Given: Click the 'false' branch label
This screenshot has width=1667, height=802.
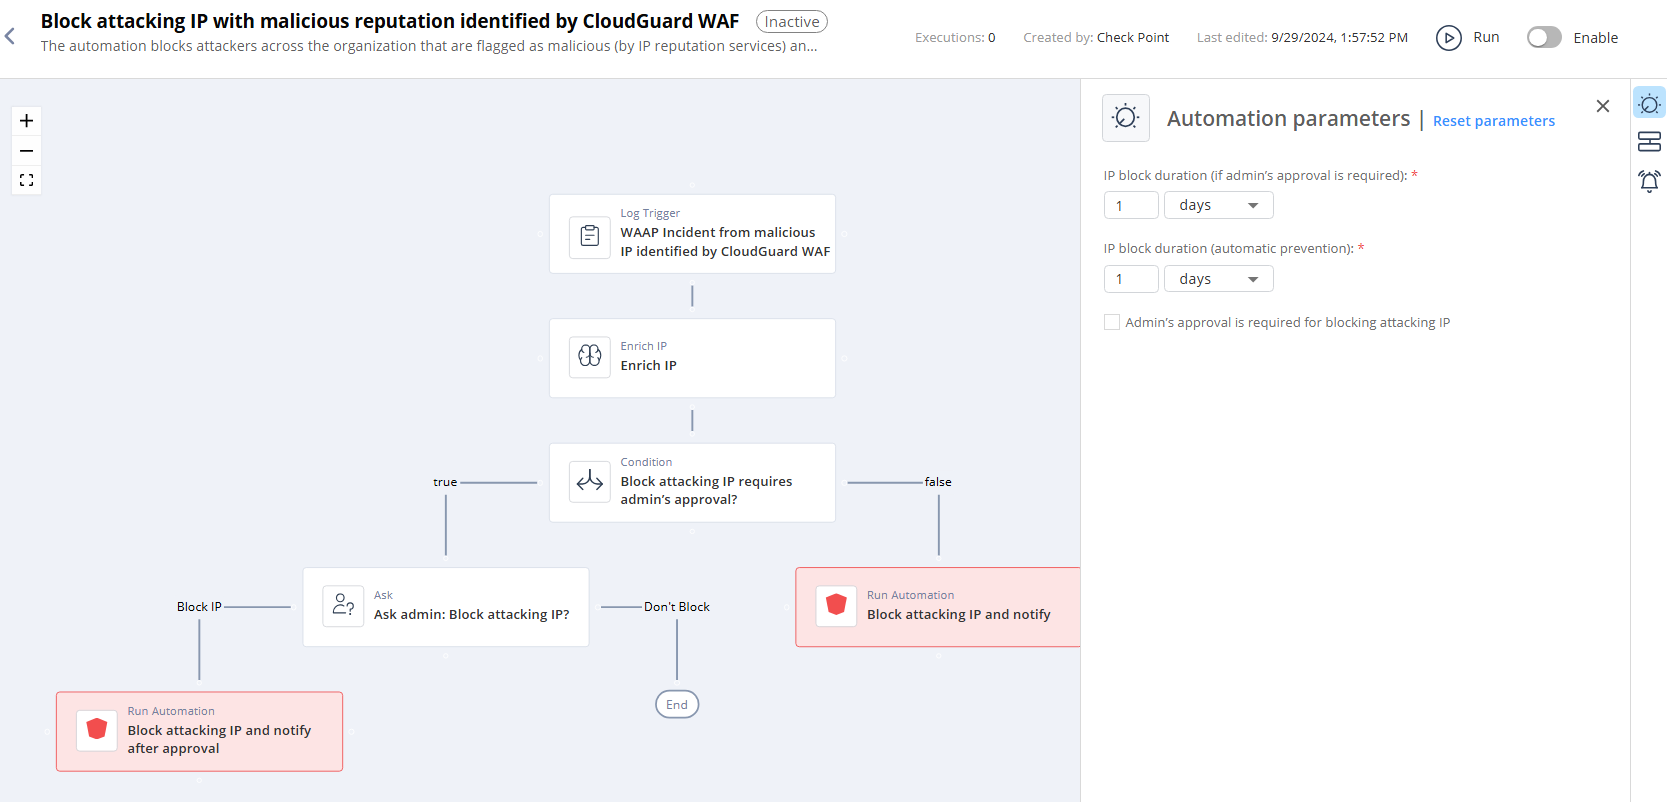Looking at the screenshot, I should tap(938, 482).
